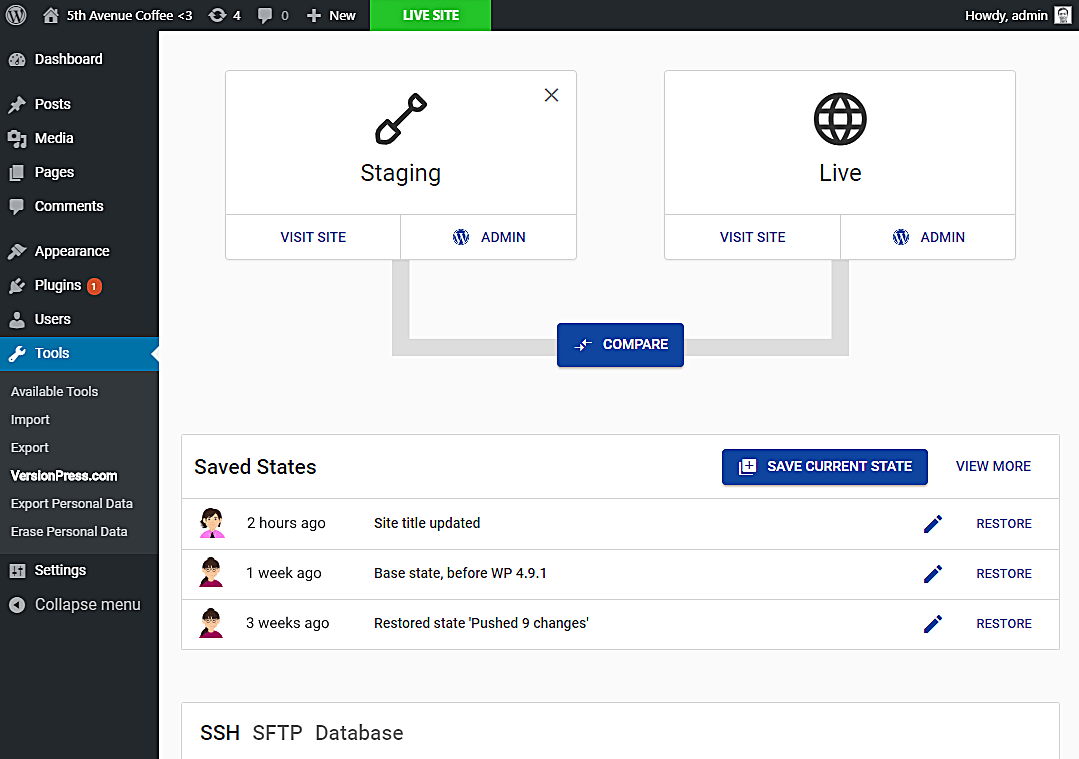Click the WordPress logo in the admin bar
The image size is (1079, 759).
pyautogui.click(x=16, y=15)
